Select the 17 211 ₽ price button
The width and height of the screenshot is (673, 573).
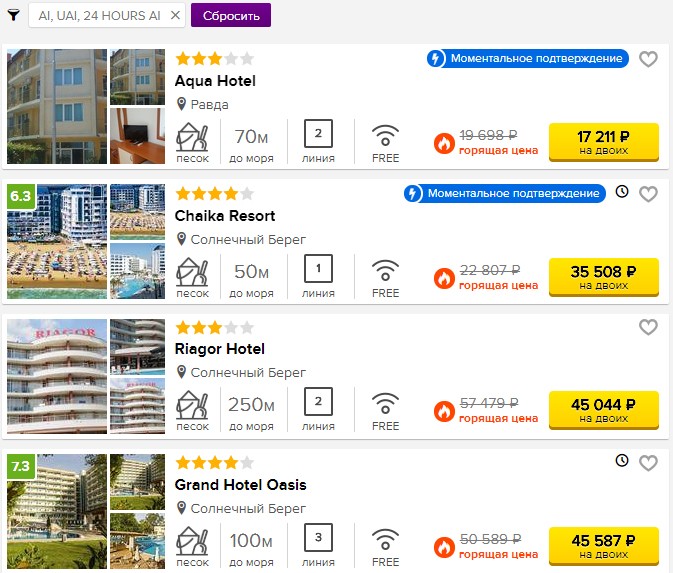[x=603, y=142]
